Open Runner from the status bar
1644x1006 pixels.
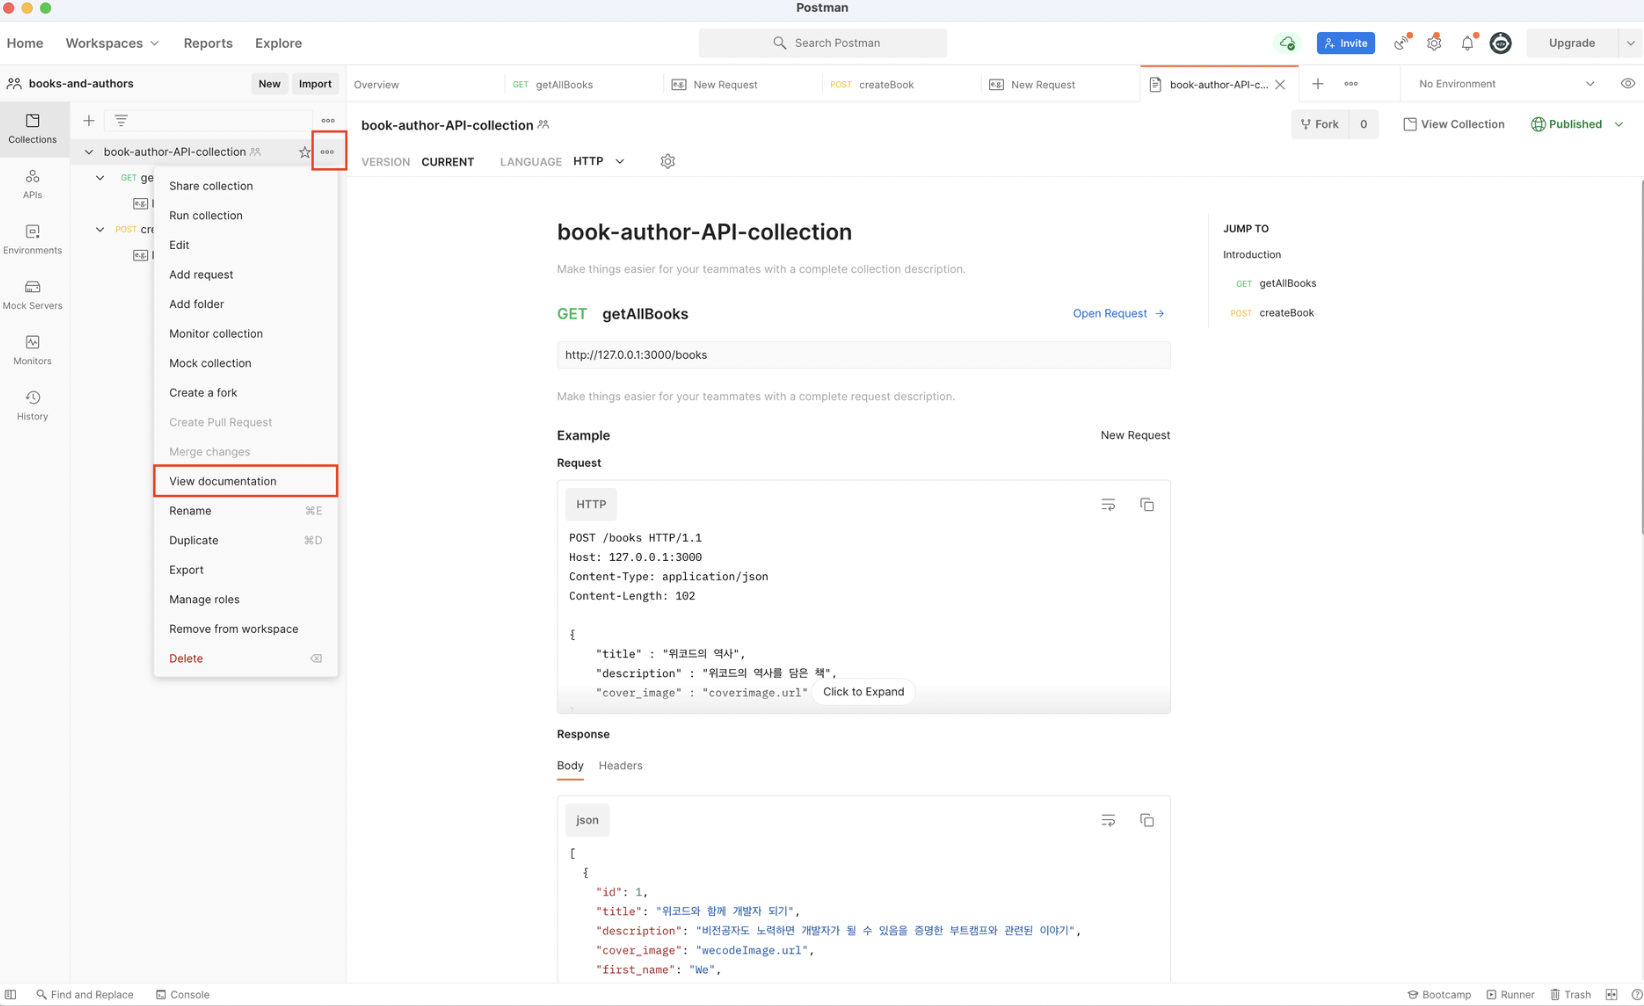point(1510,994)
